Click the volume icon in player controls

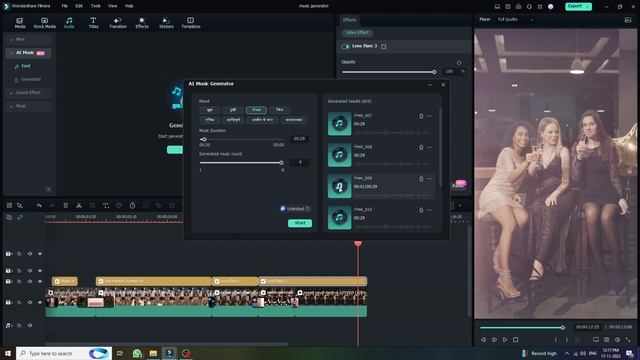pos(617,340)
